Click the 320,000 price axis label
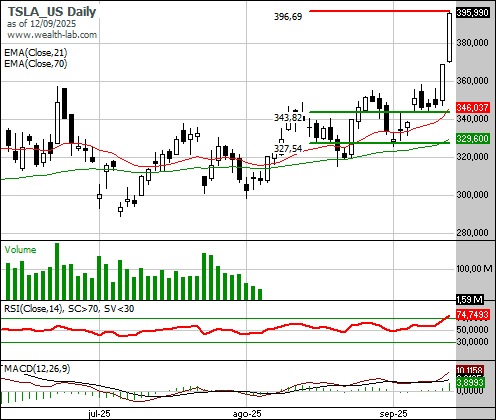 pos(472,157)
